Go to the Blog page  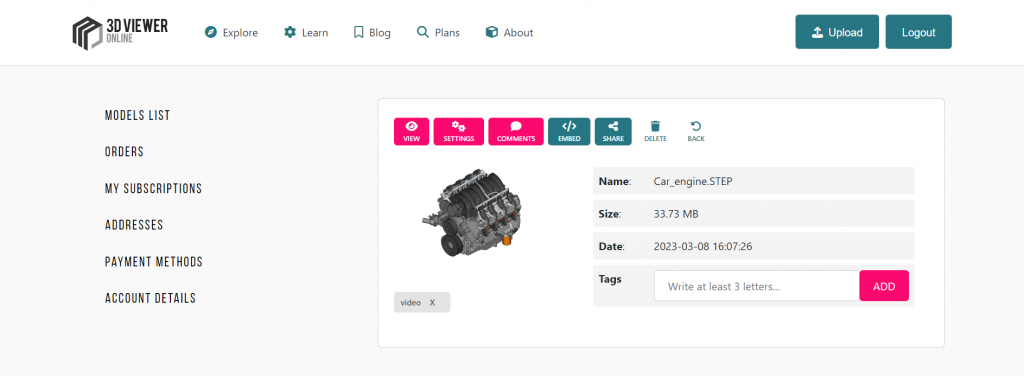(x=372, y=33)
